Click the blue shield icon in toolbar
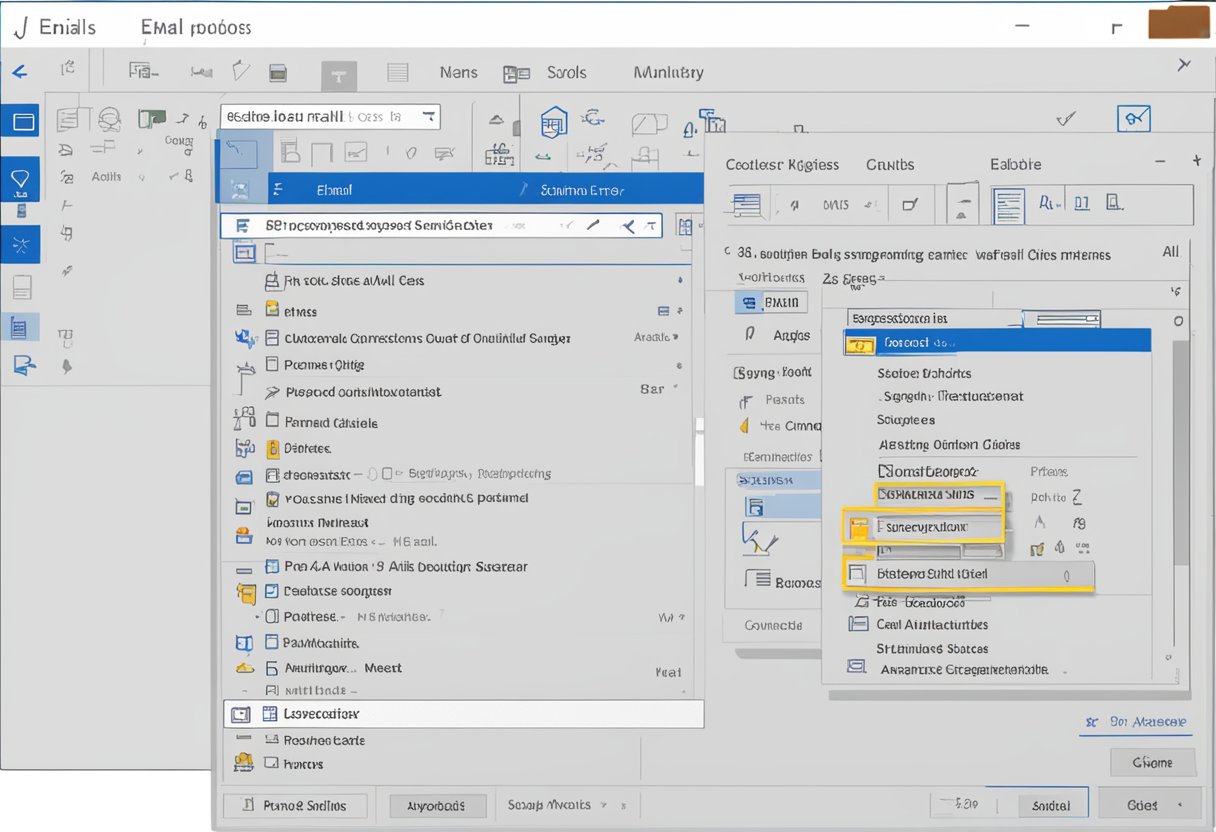The width and height of the screenshot is (1216, 832). [x=553, y=123]
